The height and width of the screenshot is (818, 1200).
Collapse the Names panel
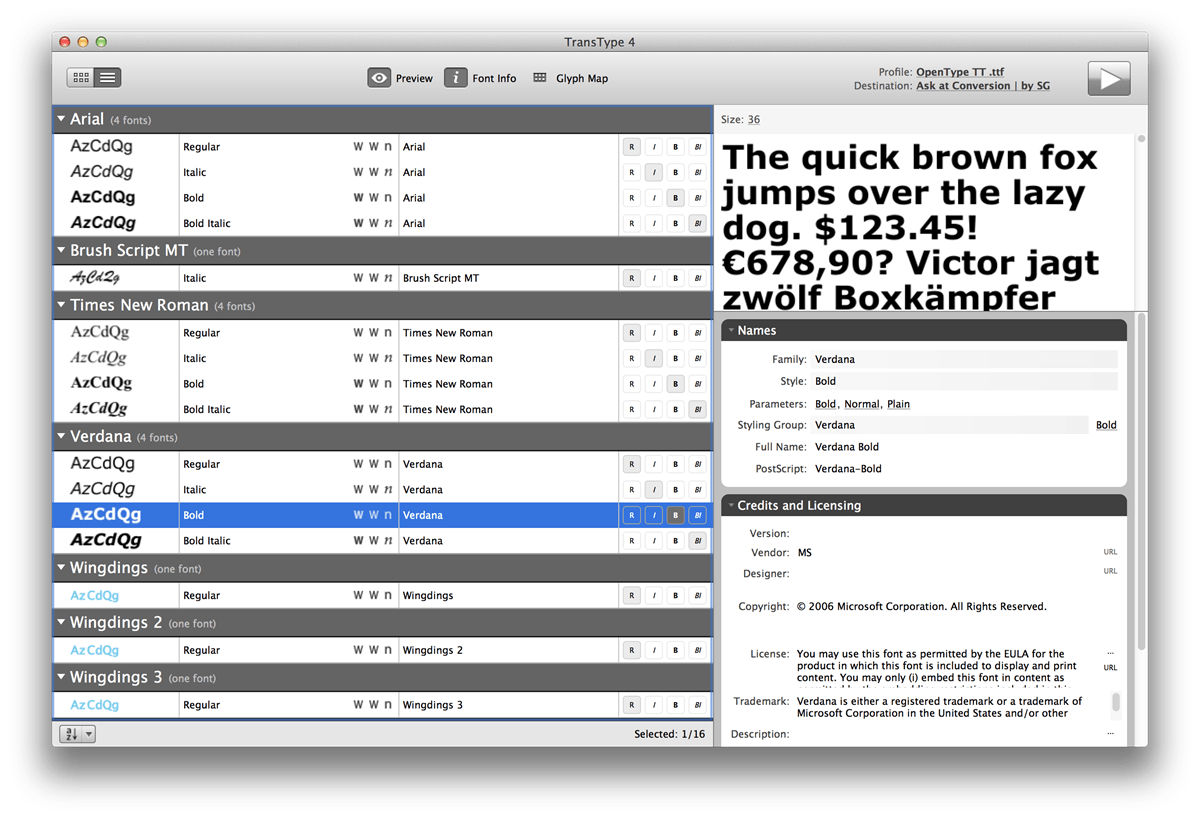pos(731,330)
